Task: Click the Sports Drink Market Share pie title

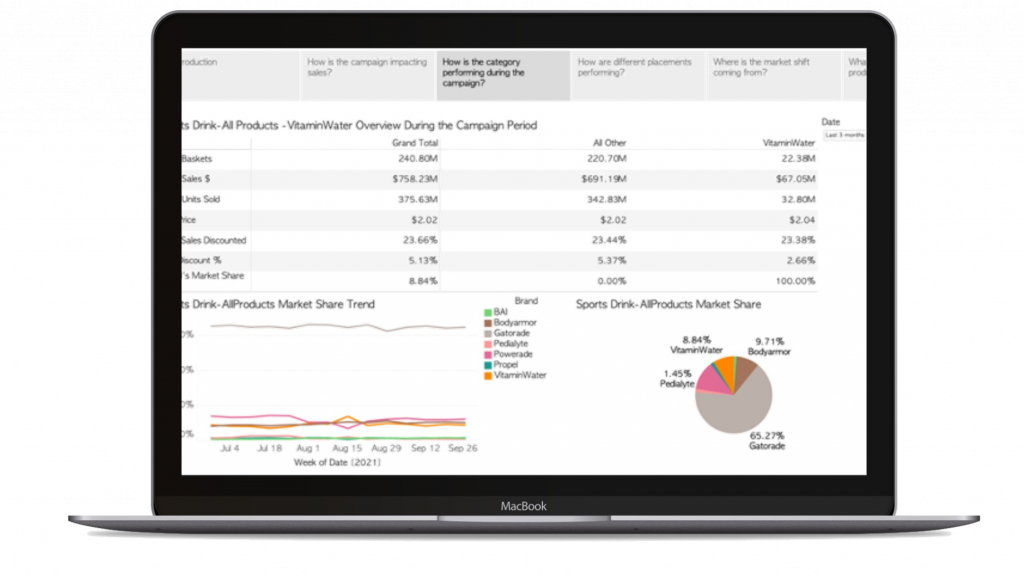Action: click(x=668, y=304)
